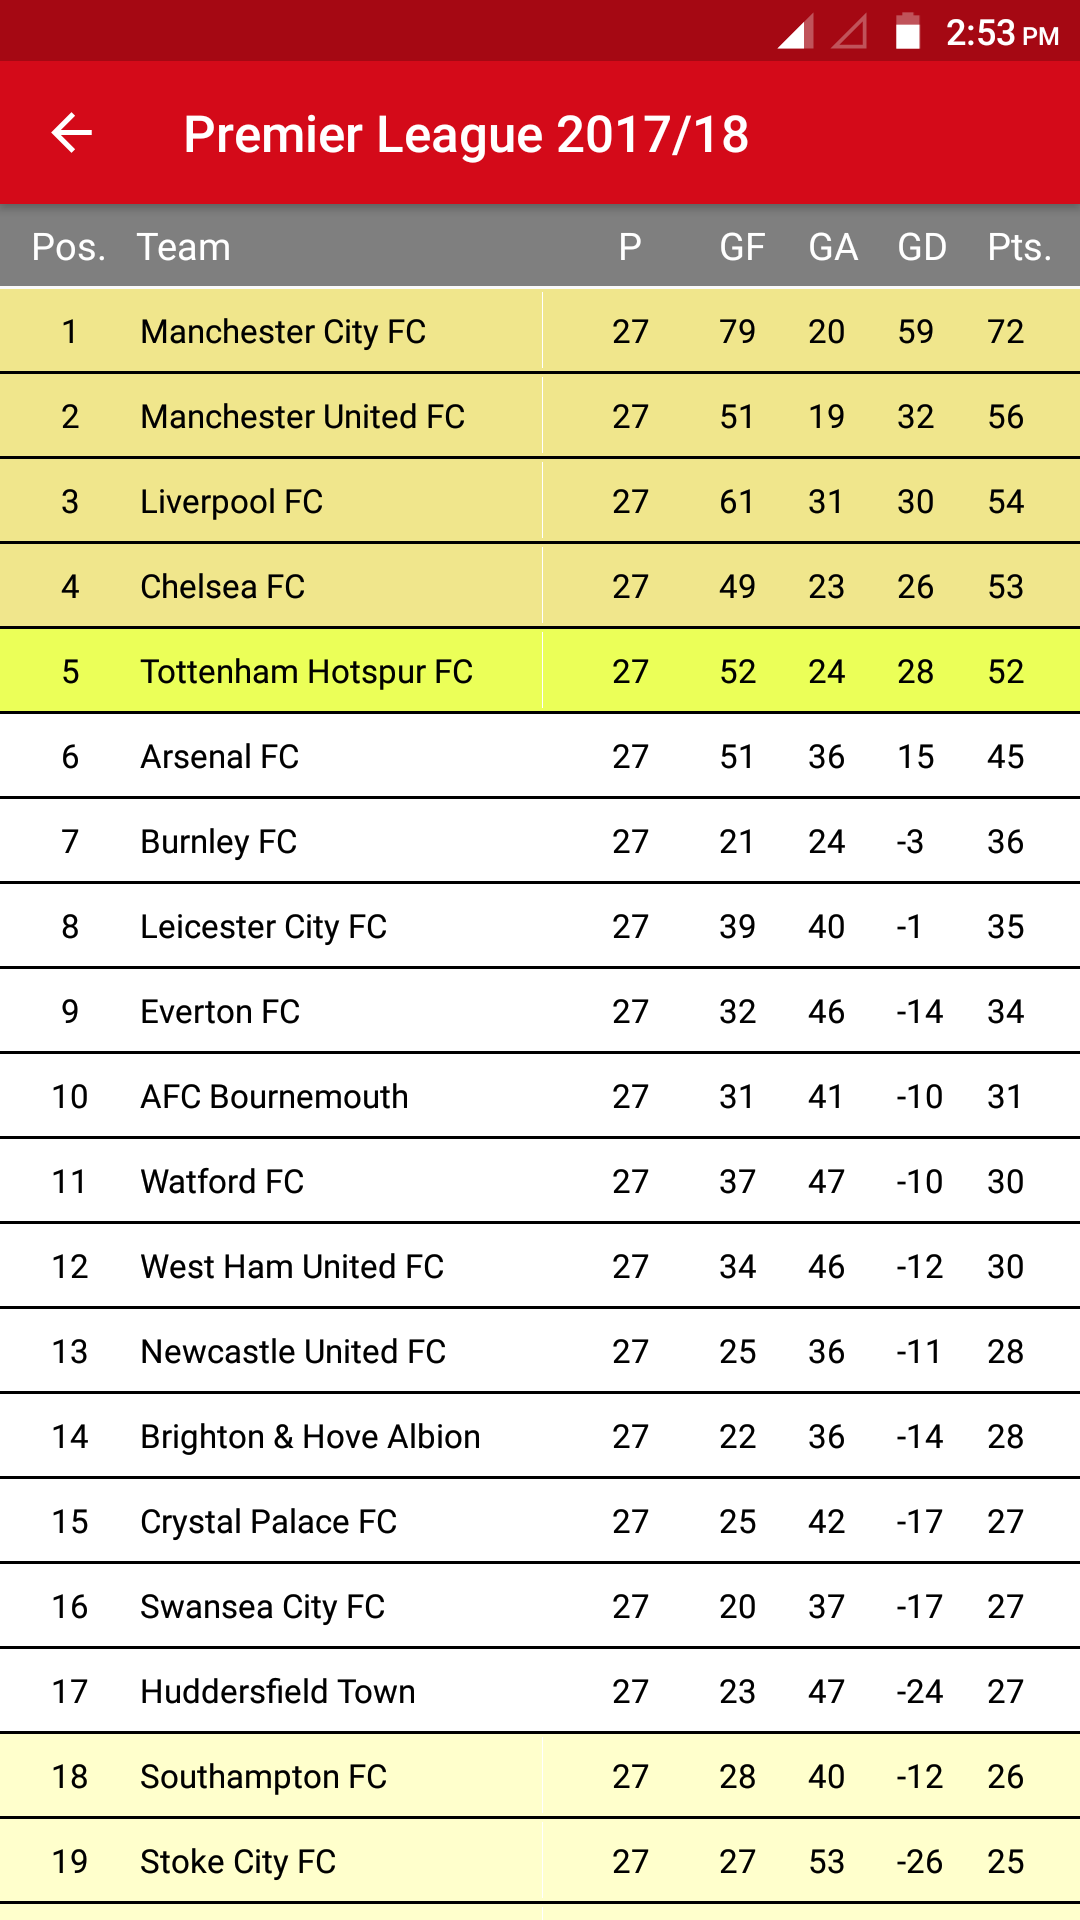The width and height of the screenshot is (1080, 1920).
Task: Tap the back arrow icon
Action: pyautogui.click(x=72, y=133)
